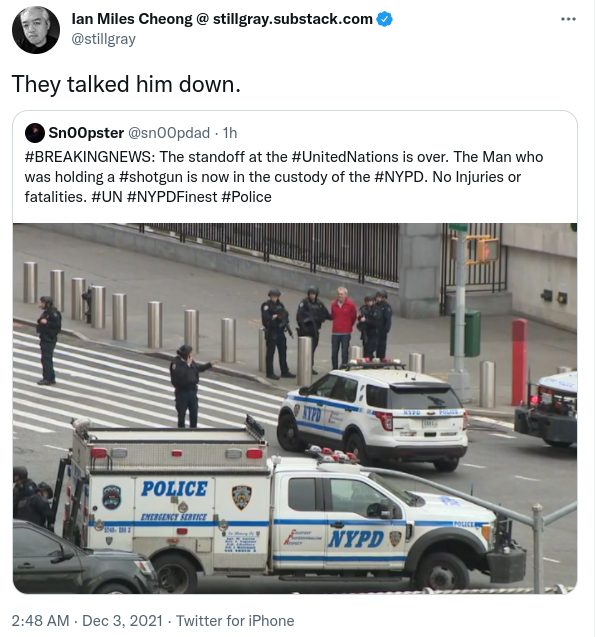Open the Sn00pster display name
596x637 pixels.
[86, 133]
